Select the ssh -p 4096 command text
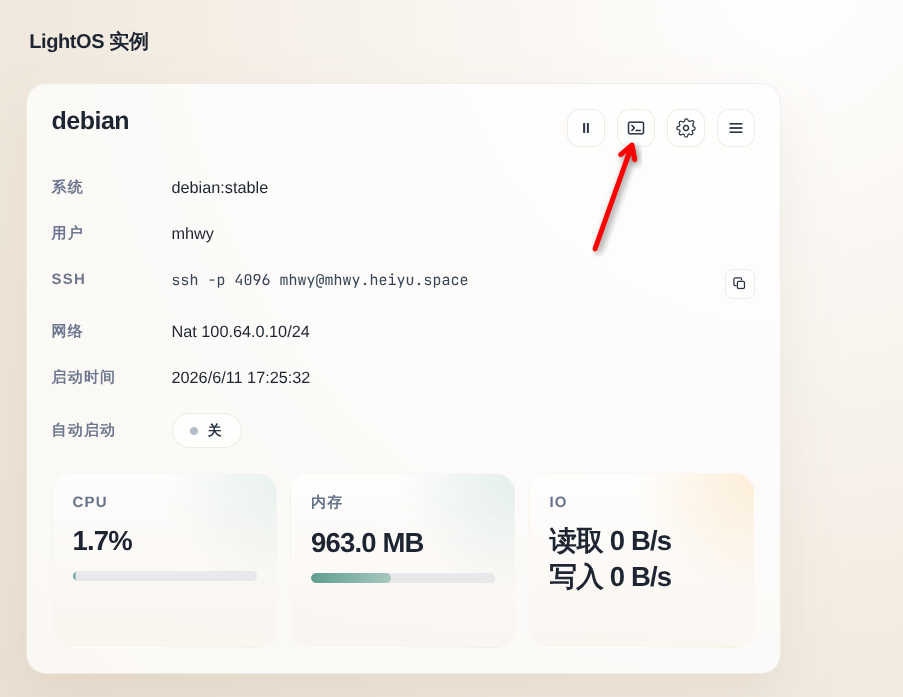The image size is (903, 697). pos(320,281)
